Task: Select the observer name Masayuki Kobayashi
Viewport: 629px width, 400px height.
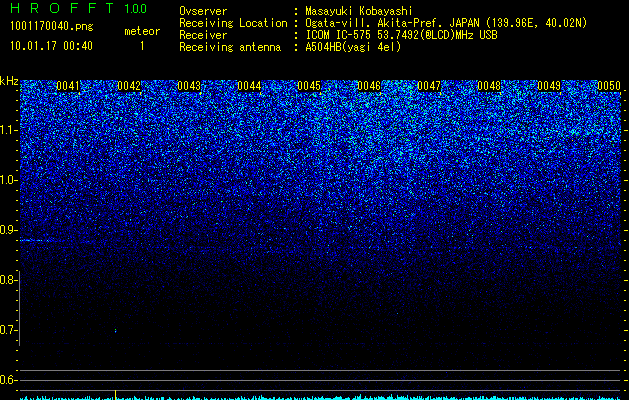Action: [x=359, y=11]
